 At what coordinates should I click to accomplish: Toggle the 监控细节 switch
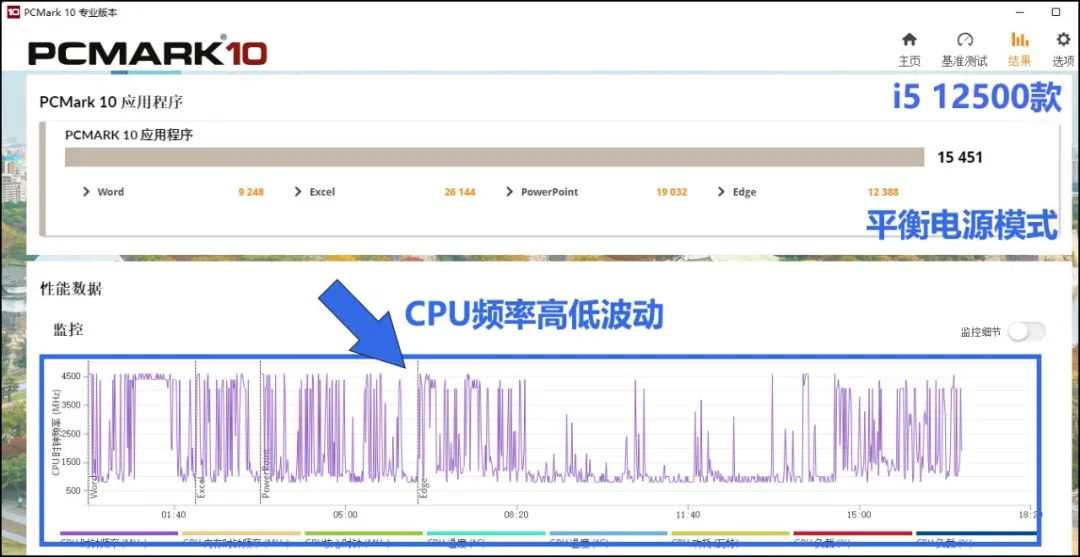point(1026,332)
